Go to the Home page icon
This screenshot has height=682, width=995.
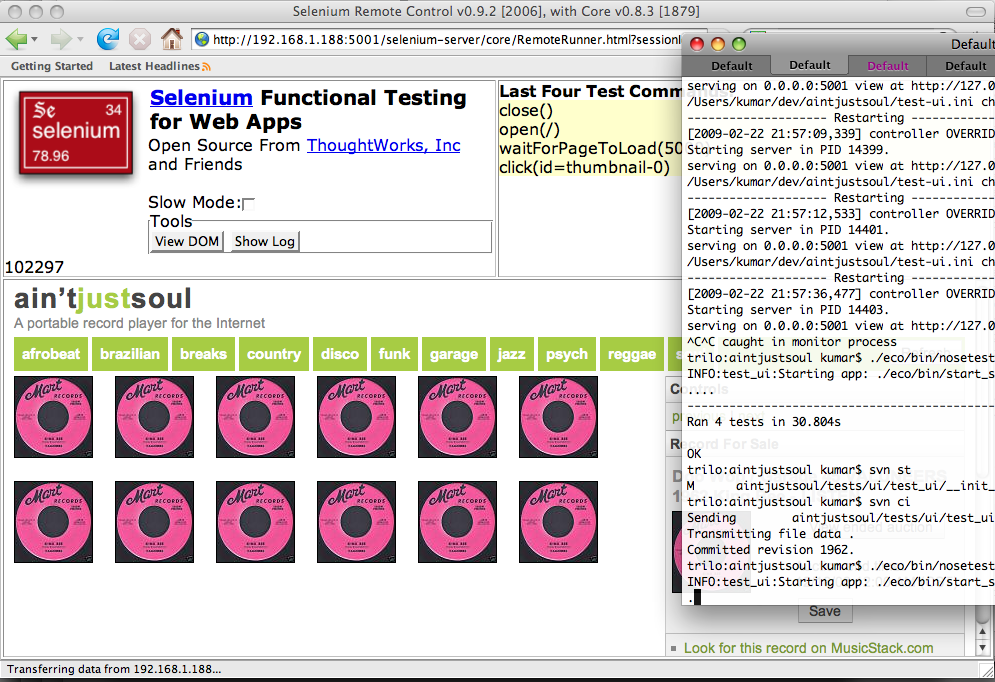click(x=171, y=39)
